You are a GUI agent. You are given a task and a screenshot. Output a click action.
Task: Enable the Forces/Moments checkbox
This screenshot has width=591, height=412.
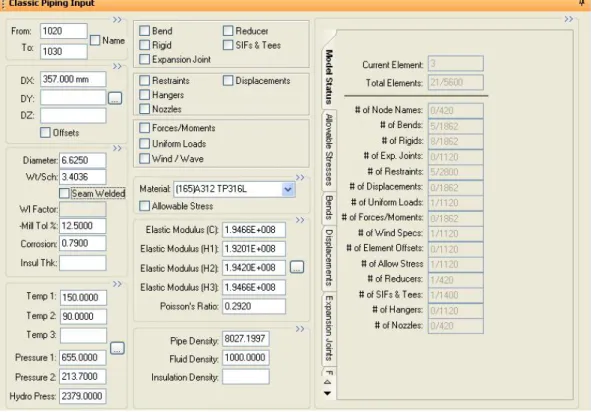pos(144,128)
